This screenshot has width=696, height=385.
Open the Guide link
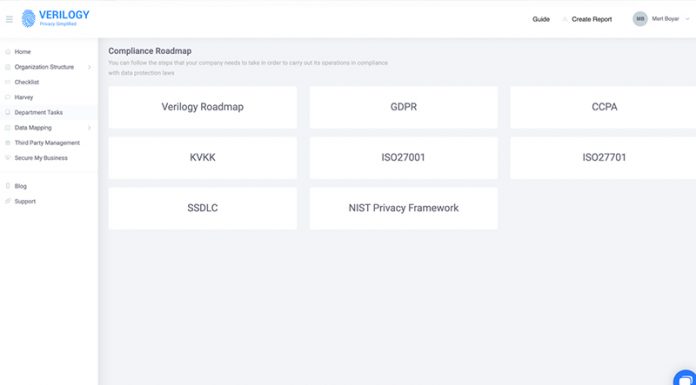click(x=541, y=20)
